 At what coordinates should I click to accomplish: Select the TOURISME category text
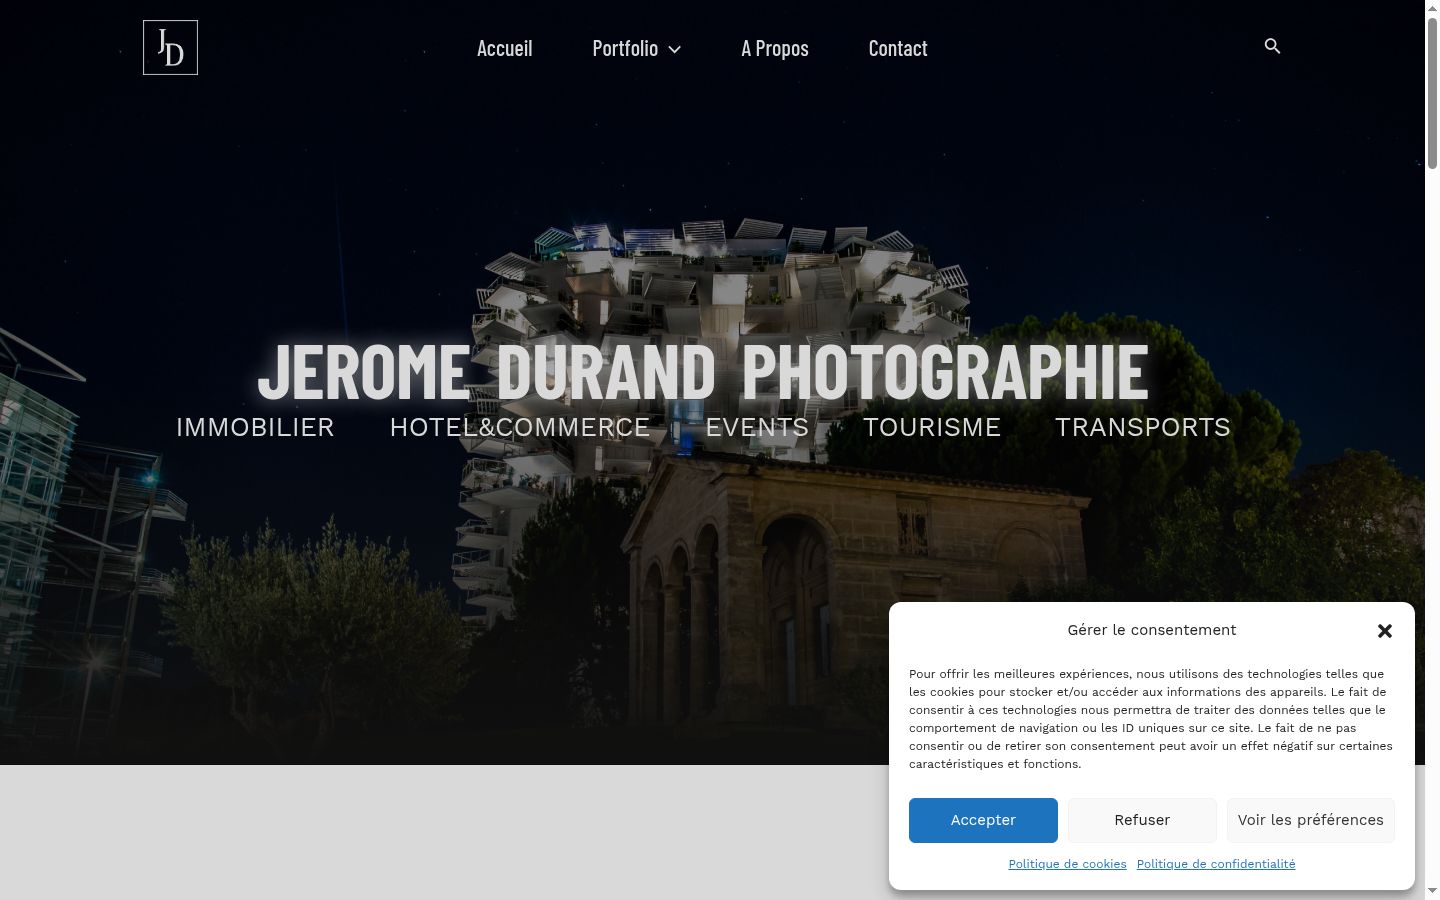932,427
